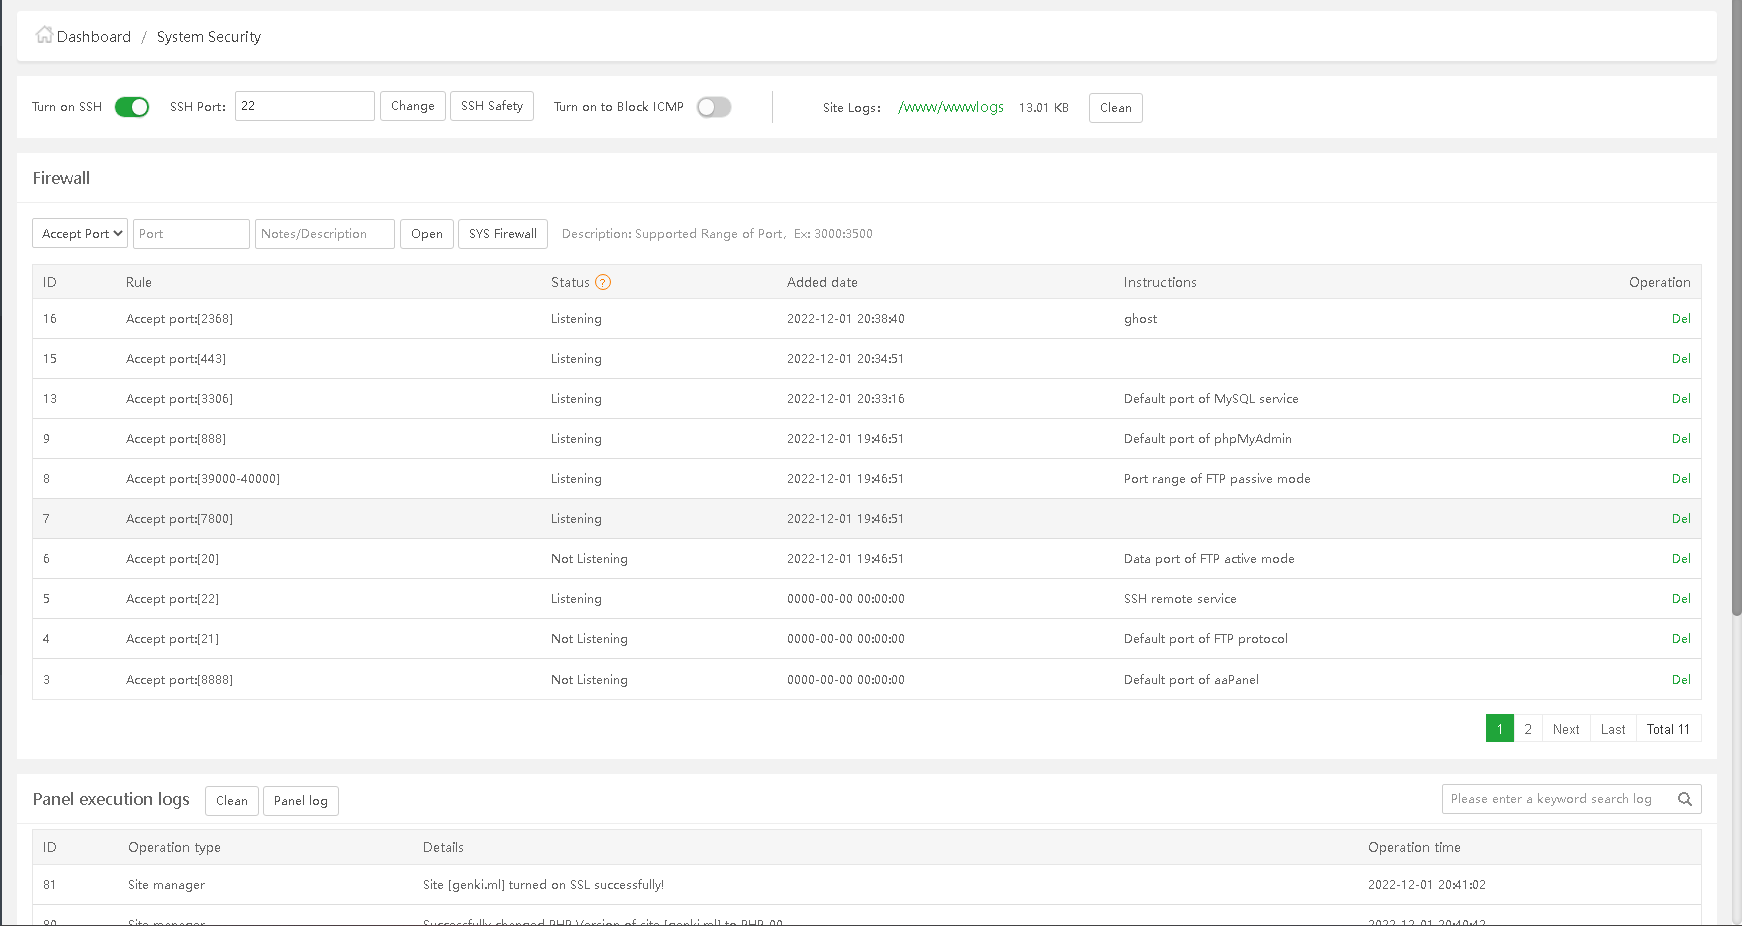Focus the Notes/Description input field

(325, 234)
